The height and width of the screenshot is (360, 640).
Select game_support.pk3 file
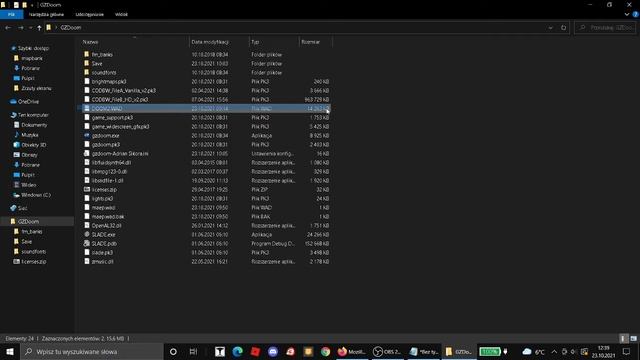click(x=112, y=118)
